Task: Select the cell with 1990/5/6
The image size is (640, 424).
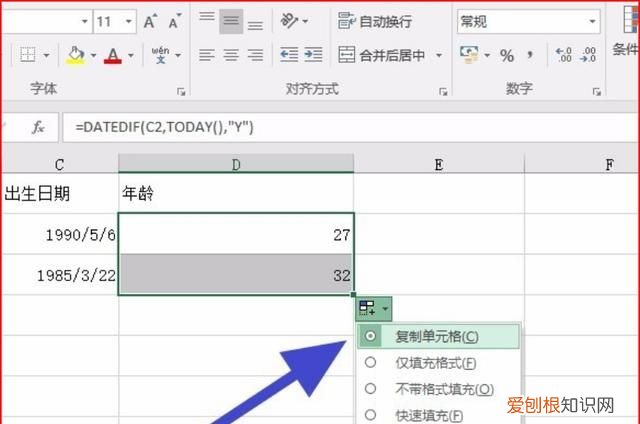Action: point(60,234)
